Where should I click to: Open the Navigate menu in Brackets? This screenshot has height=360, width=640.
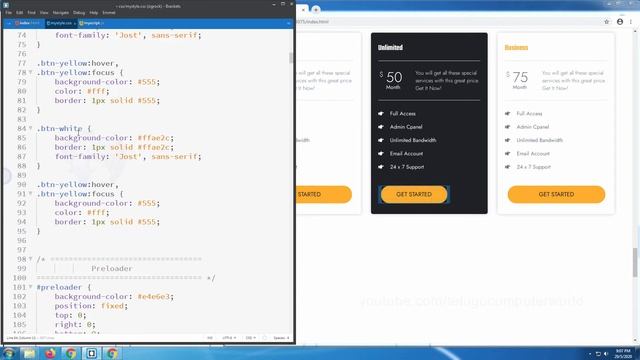click(x=60, y=13)
